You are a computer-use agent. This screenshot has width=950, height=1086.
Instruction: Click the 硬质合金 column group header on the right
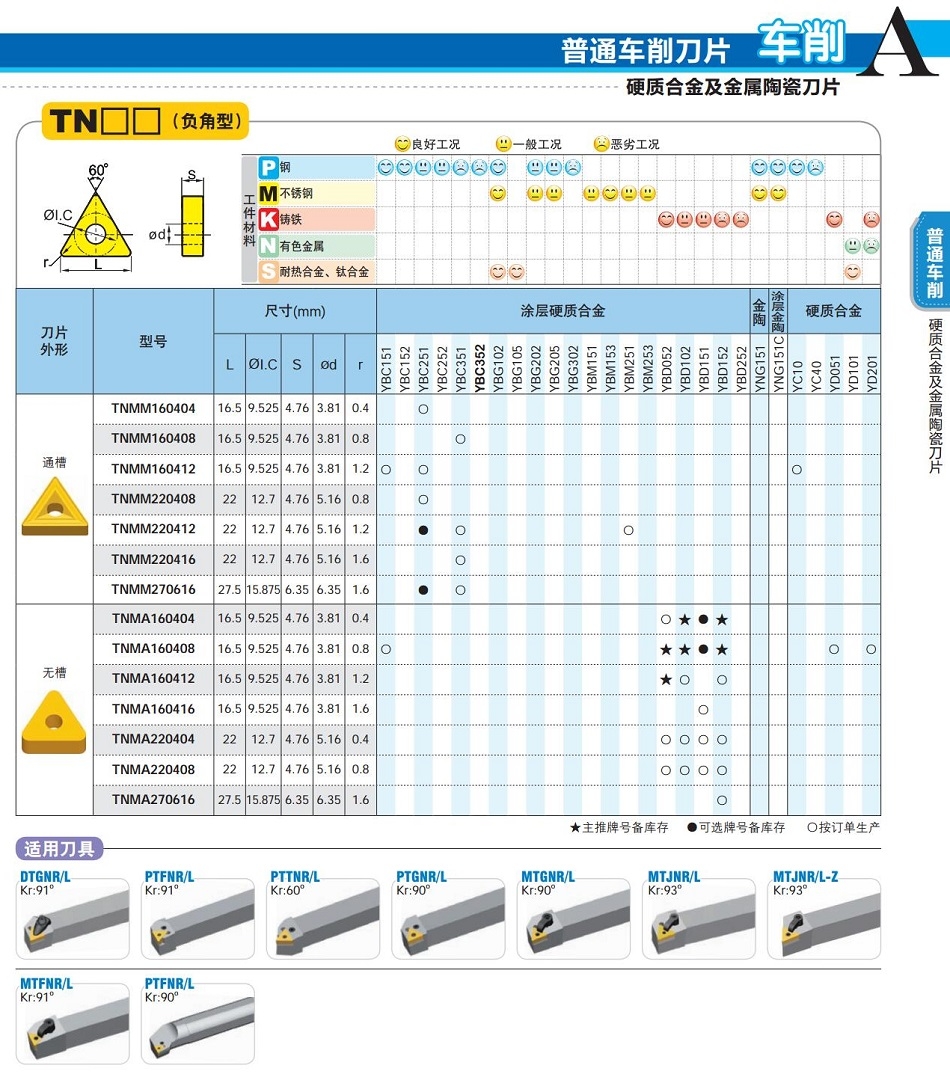[834, 311]
